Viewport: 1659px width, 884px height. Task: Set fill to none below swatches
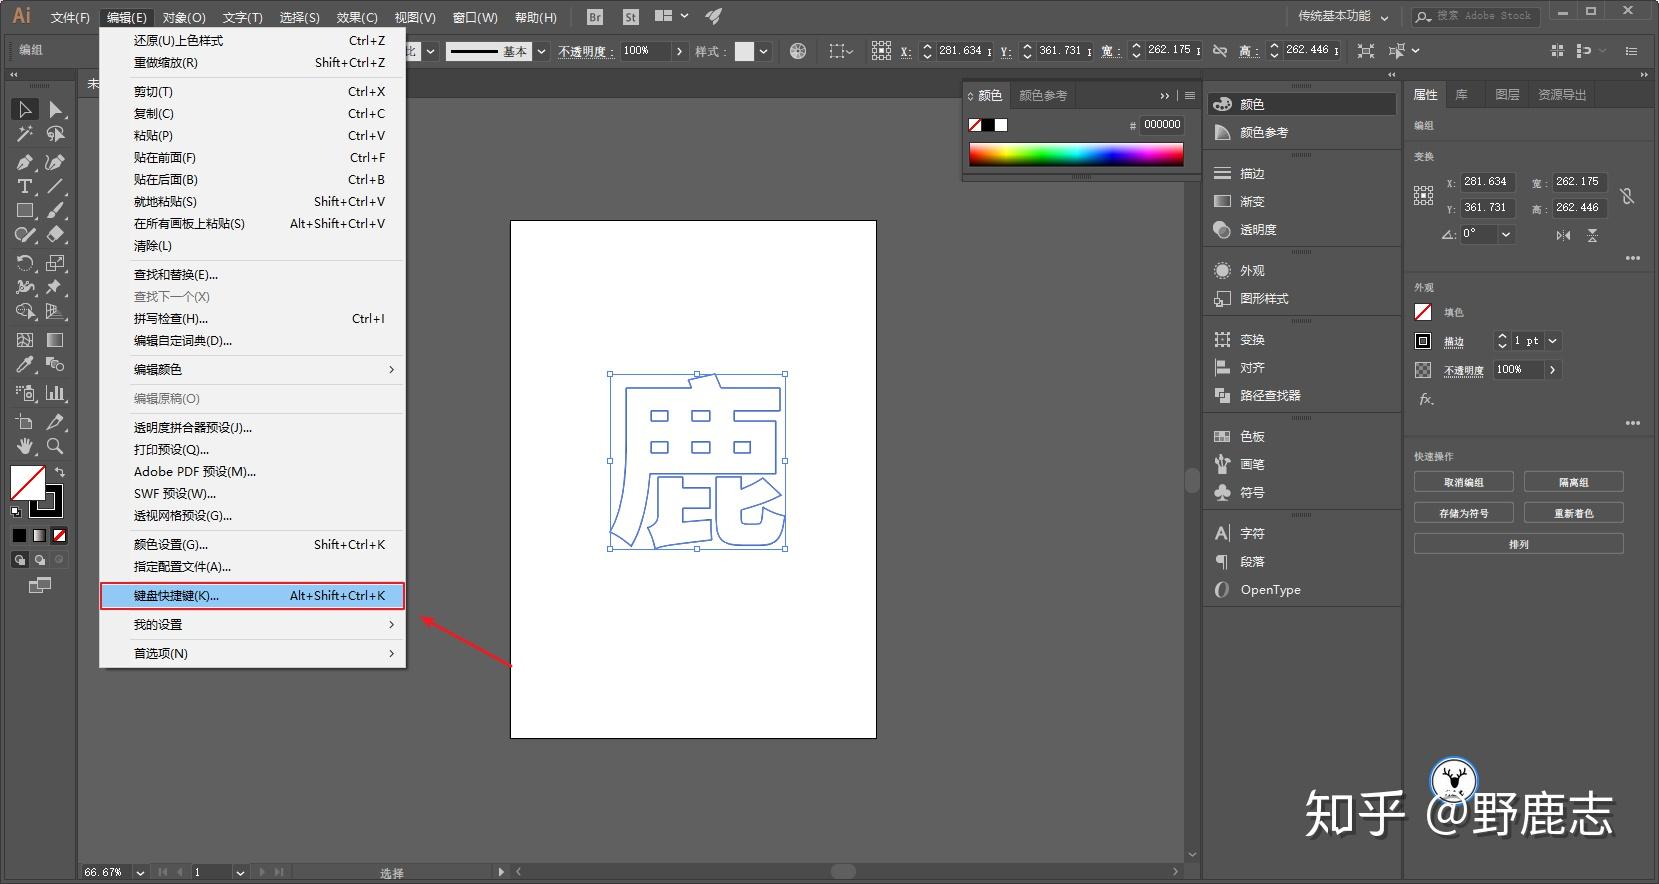point(60,535)
